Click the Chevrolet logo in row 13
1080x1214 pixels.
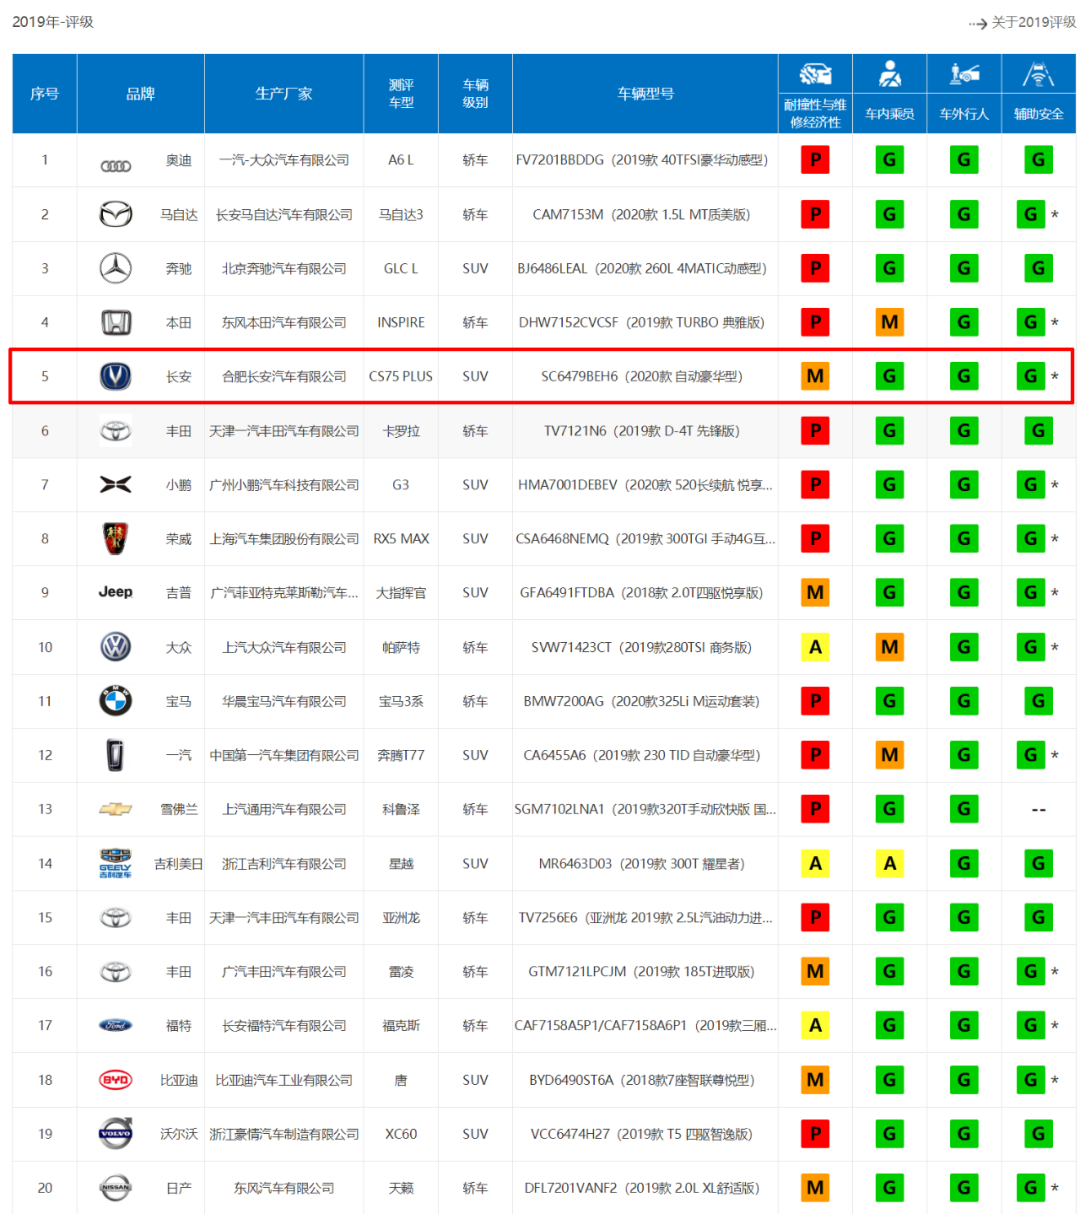[116, 809]
